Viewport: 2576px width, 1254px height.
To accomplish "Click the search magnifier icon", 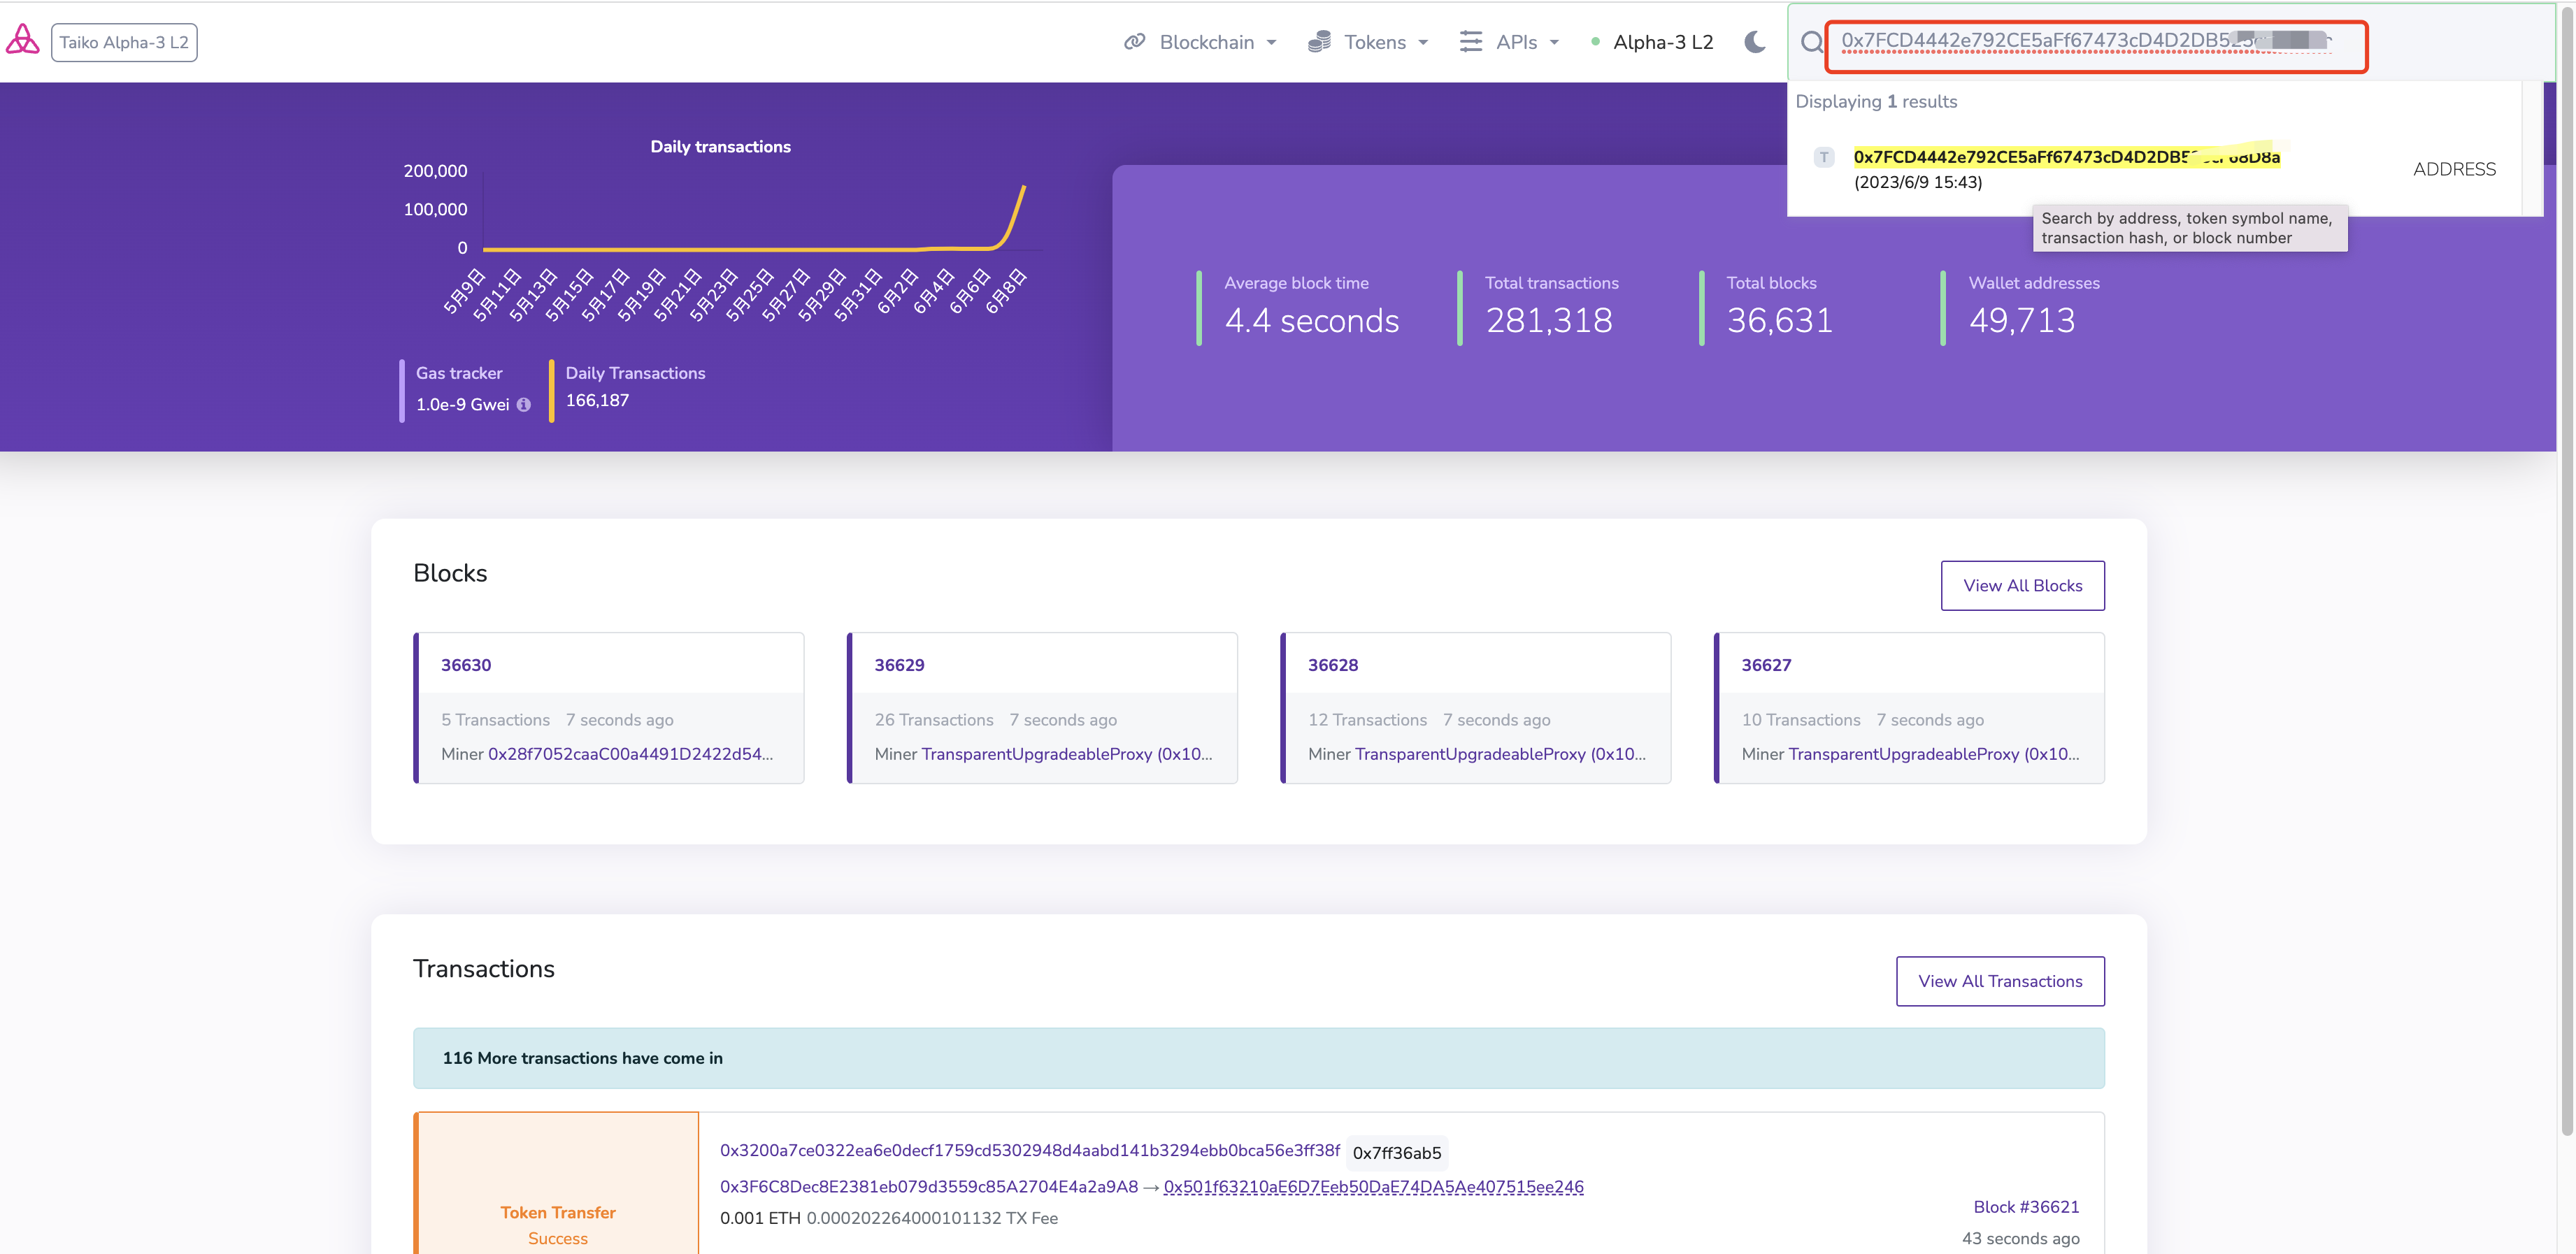I will pyautogui.click(x=1811, y=43).
